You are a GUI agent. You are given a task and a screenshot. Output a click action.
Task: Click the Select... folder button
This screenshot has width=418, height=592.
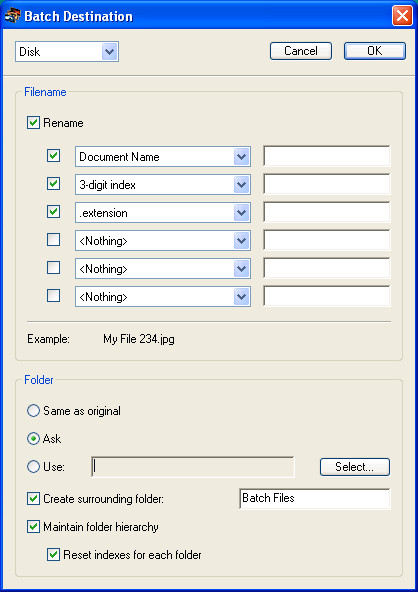pyautogui.click(x=355, y=467)
